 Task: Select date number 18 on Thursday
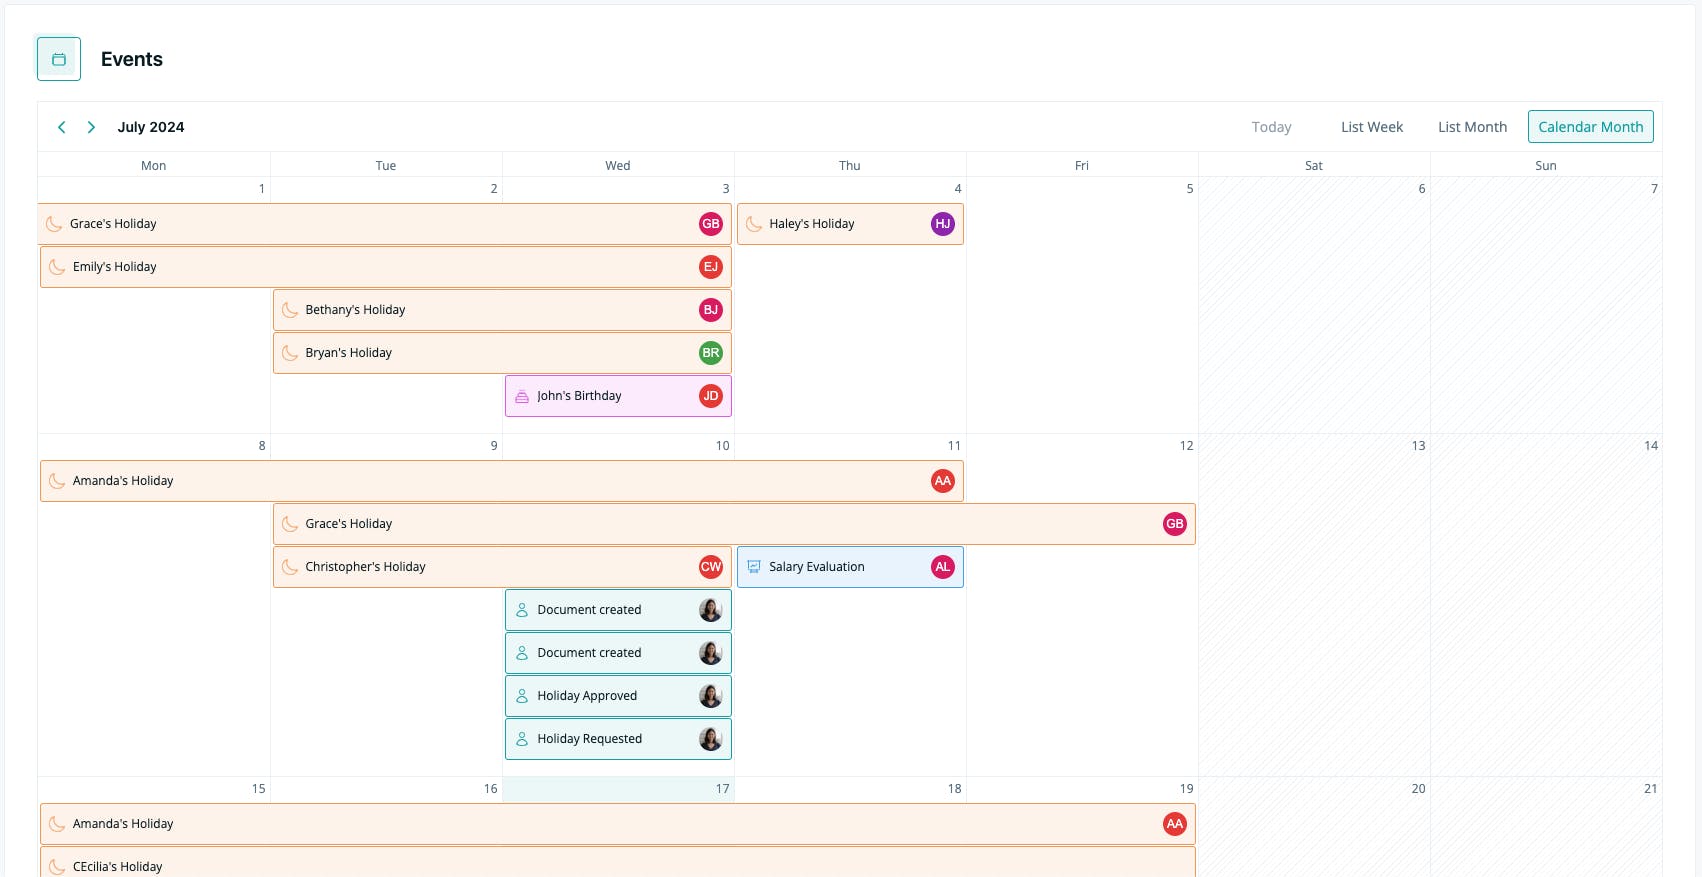tap(954, 789)
